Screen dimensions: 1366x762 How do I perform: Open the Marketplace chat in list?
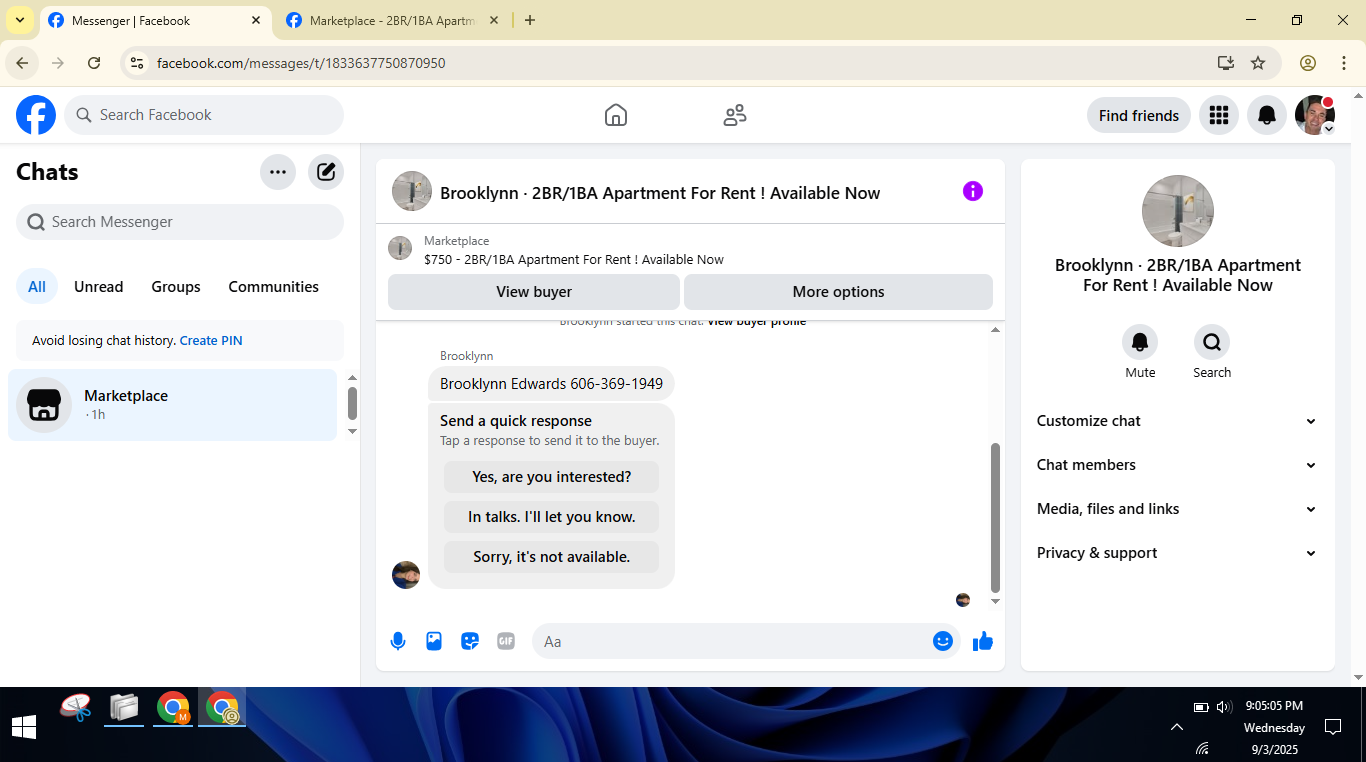coord(173,405)
